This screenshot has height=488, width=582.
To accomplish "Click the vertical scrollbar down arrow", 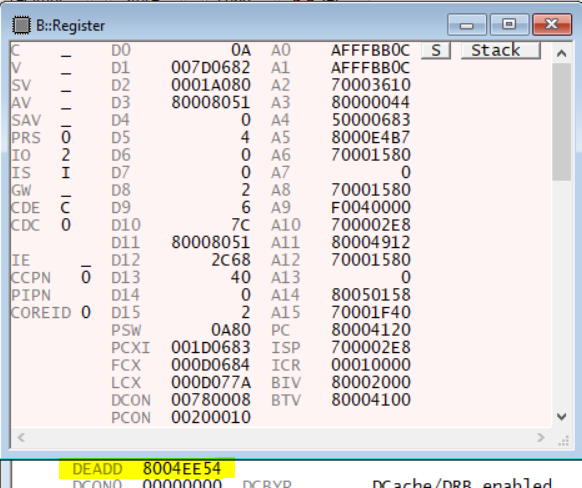I will coord(561,417).
